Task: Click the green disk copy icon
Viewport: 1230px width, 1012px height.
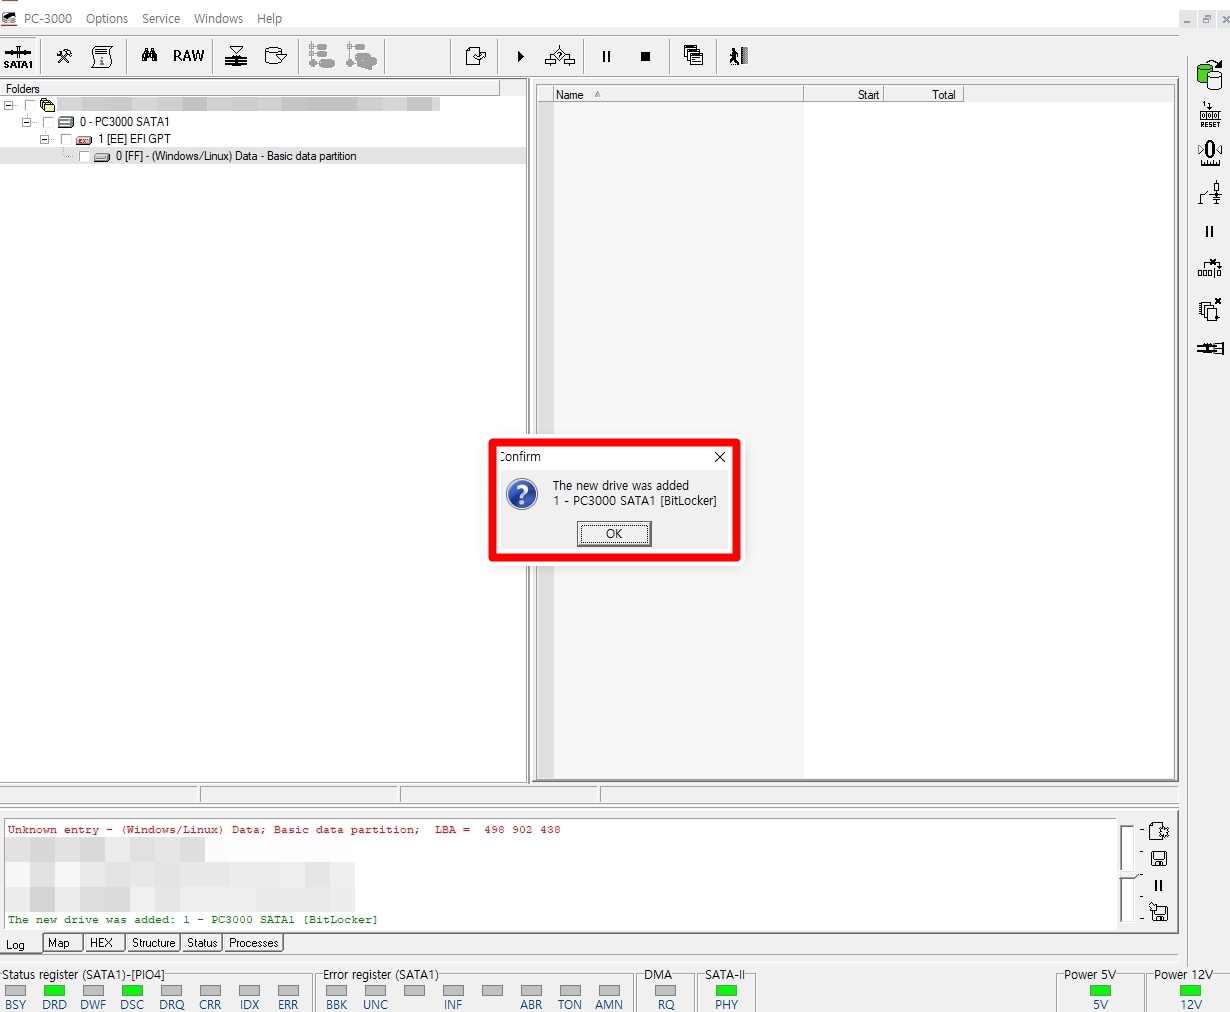Action: pos(1210,74)
